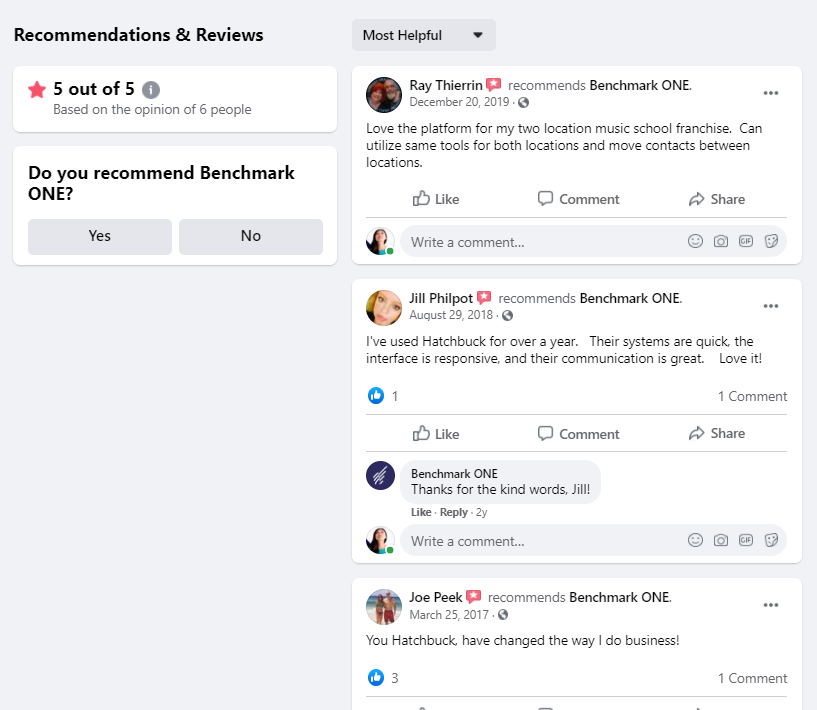Like Jill Philpot's review

click(436, 434)
